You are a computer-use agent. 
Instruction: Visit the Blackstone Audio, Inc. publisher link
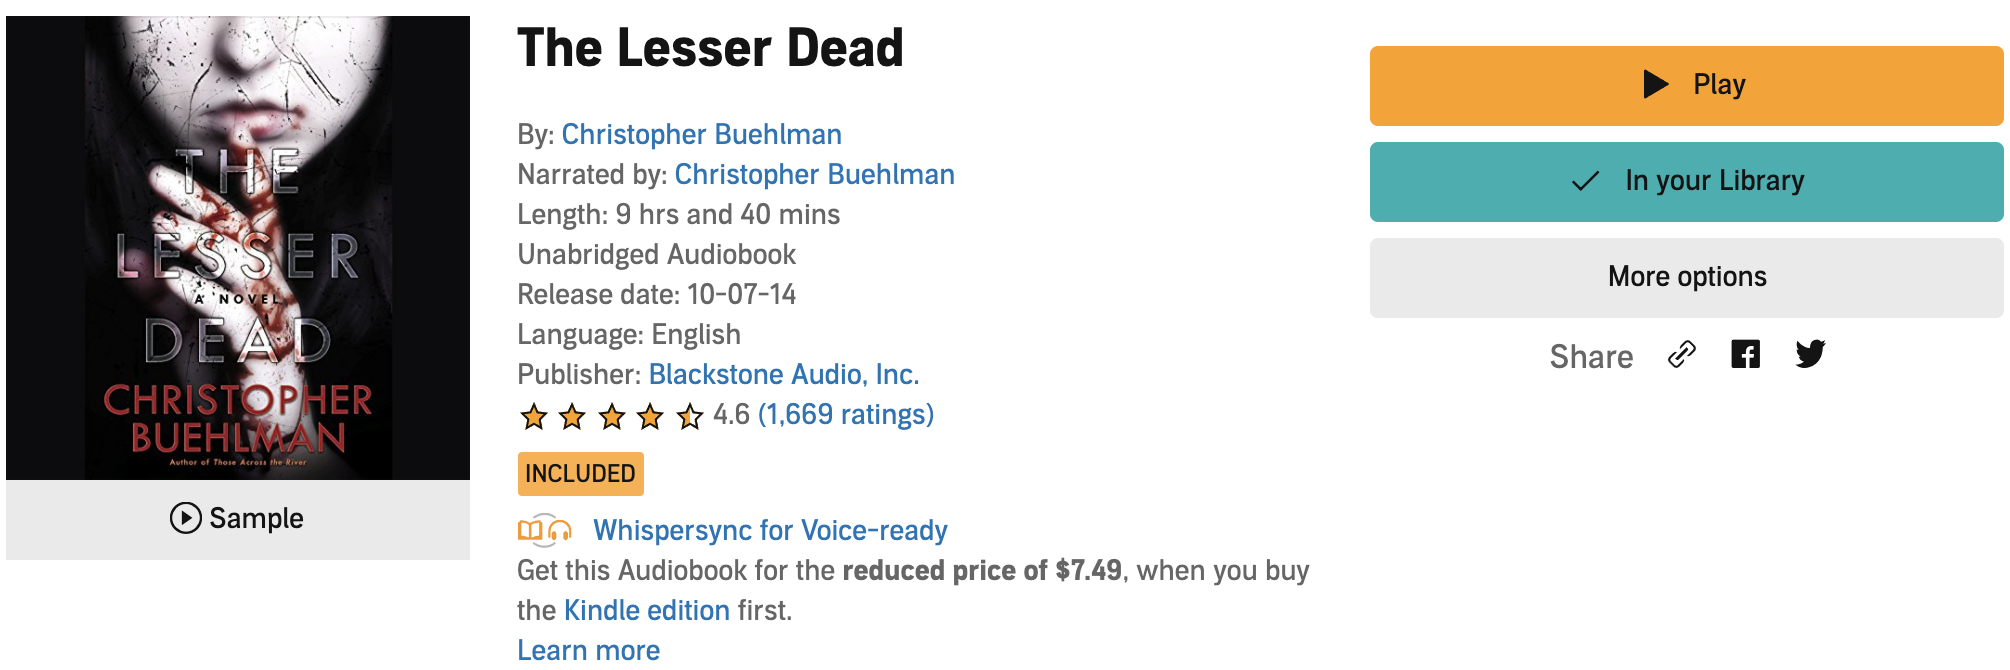point(783,374)
